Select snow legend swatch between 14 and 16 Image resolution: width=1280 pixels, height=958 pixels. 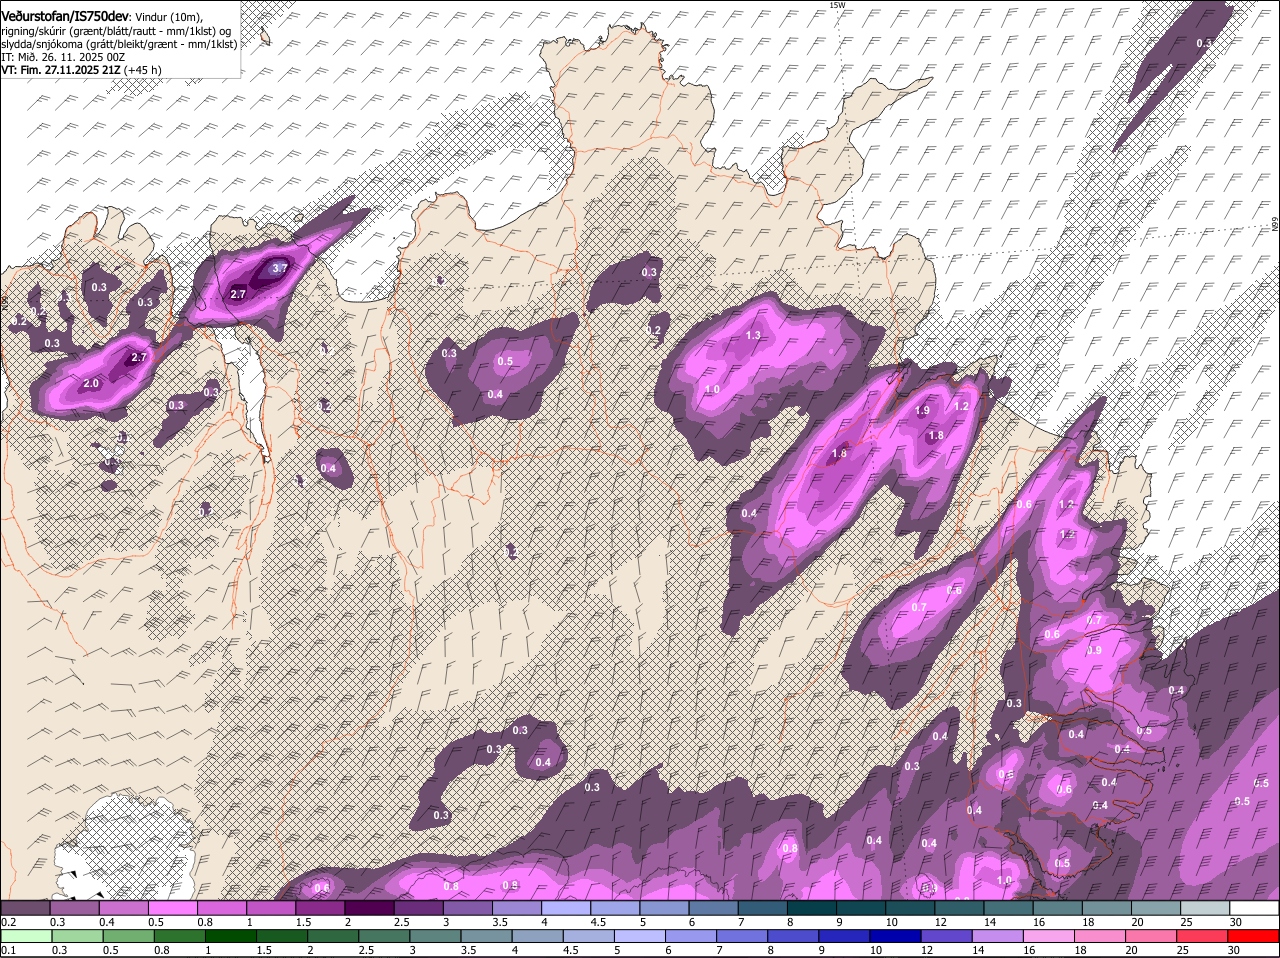click(x=1009, y=907)
